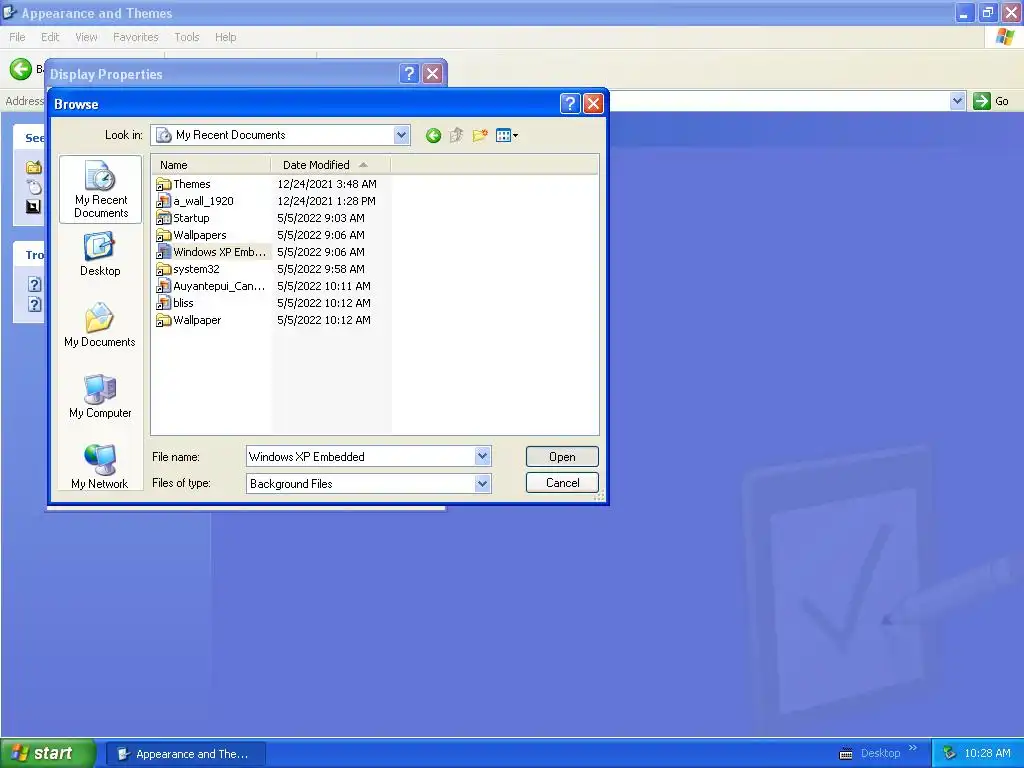Select the Themes folder icon
Viewport: 1024px width, 768px height.
point(163,184)
